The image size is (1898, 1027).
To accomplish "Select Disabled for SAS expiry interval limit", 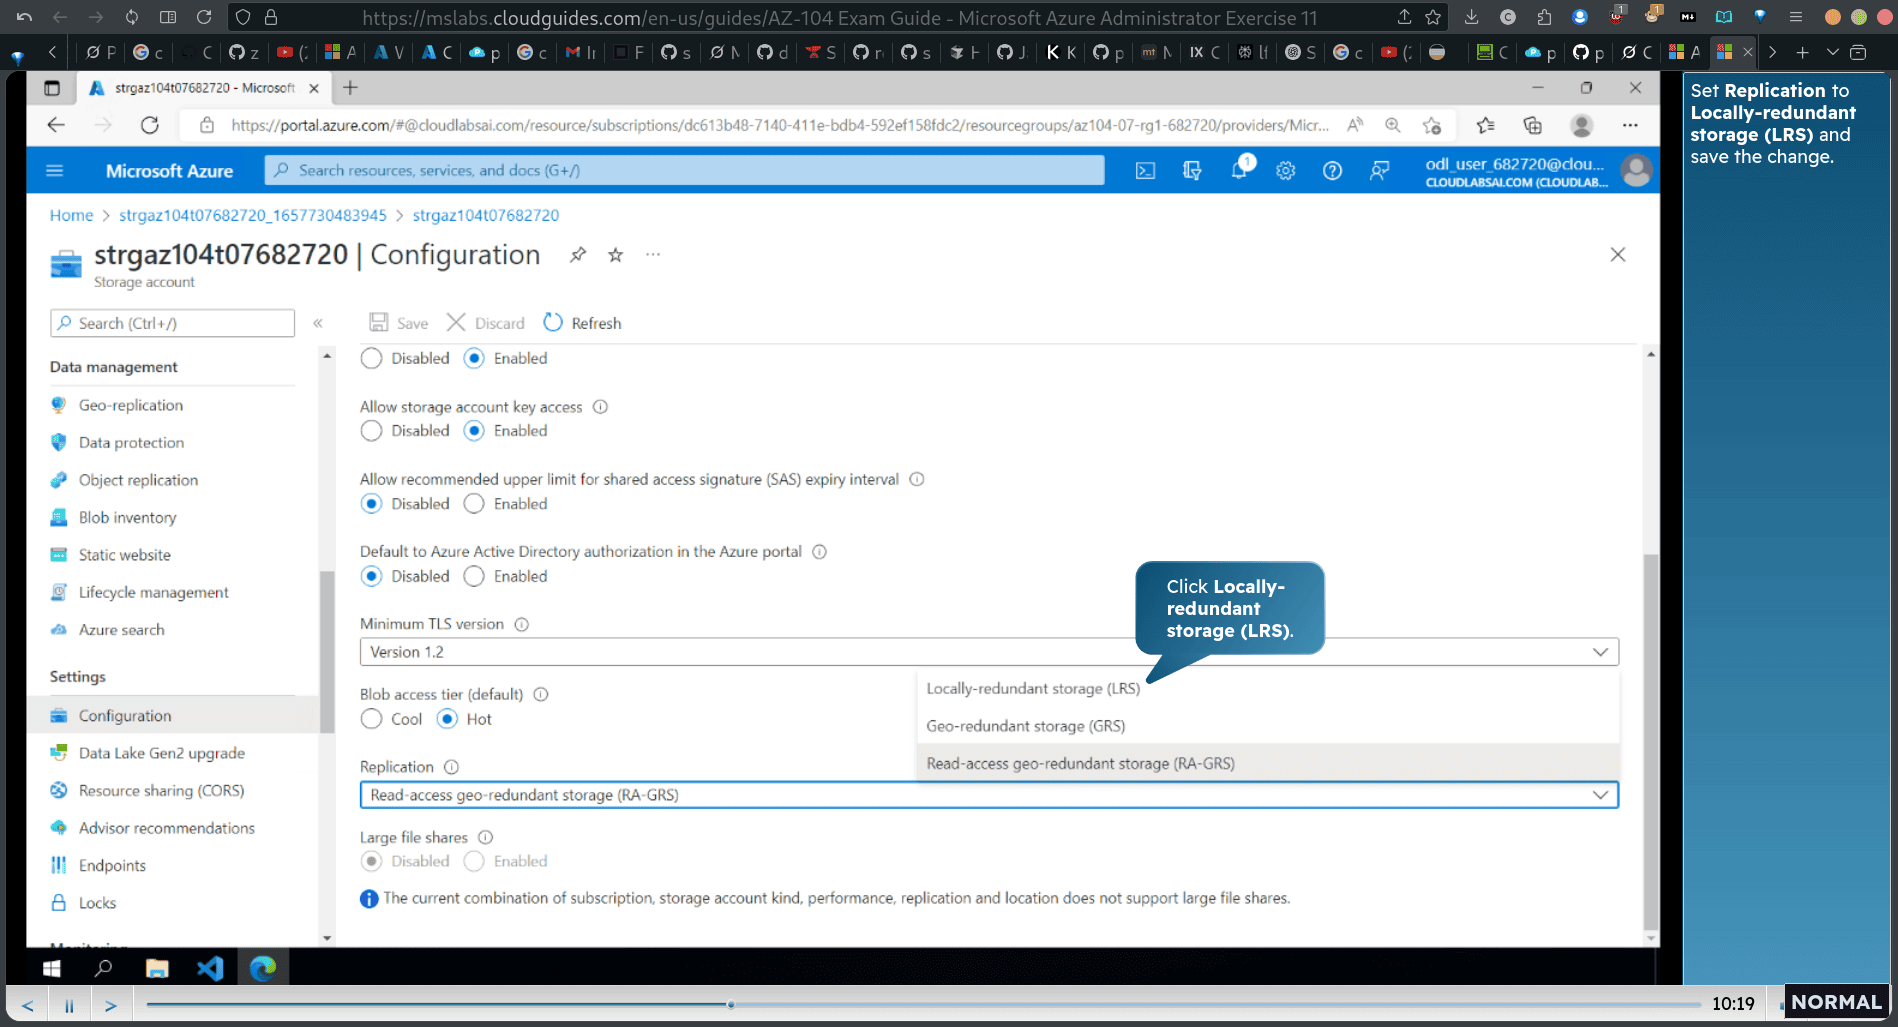I will tap(371, 504).
